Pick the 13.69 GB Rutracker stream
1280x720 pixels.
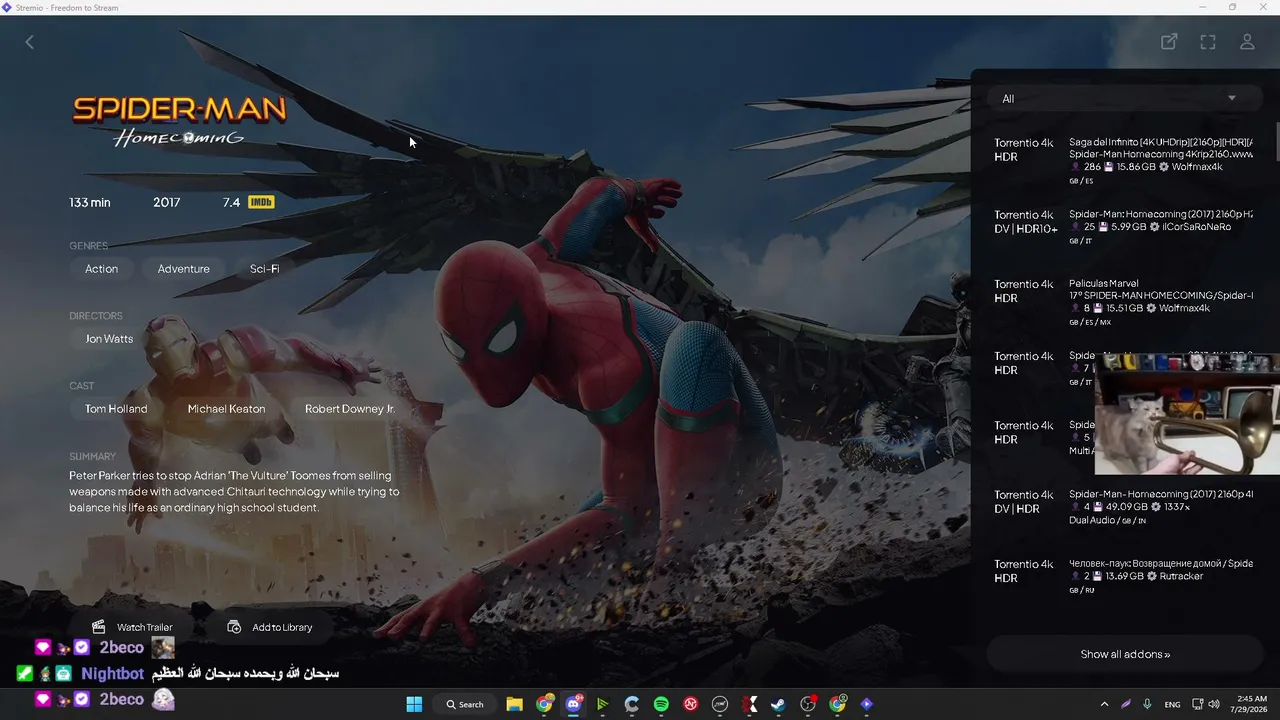coord(1125,578)
